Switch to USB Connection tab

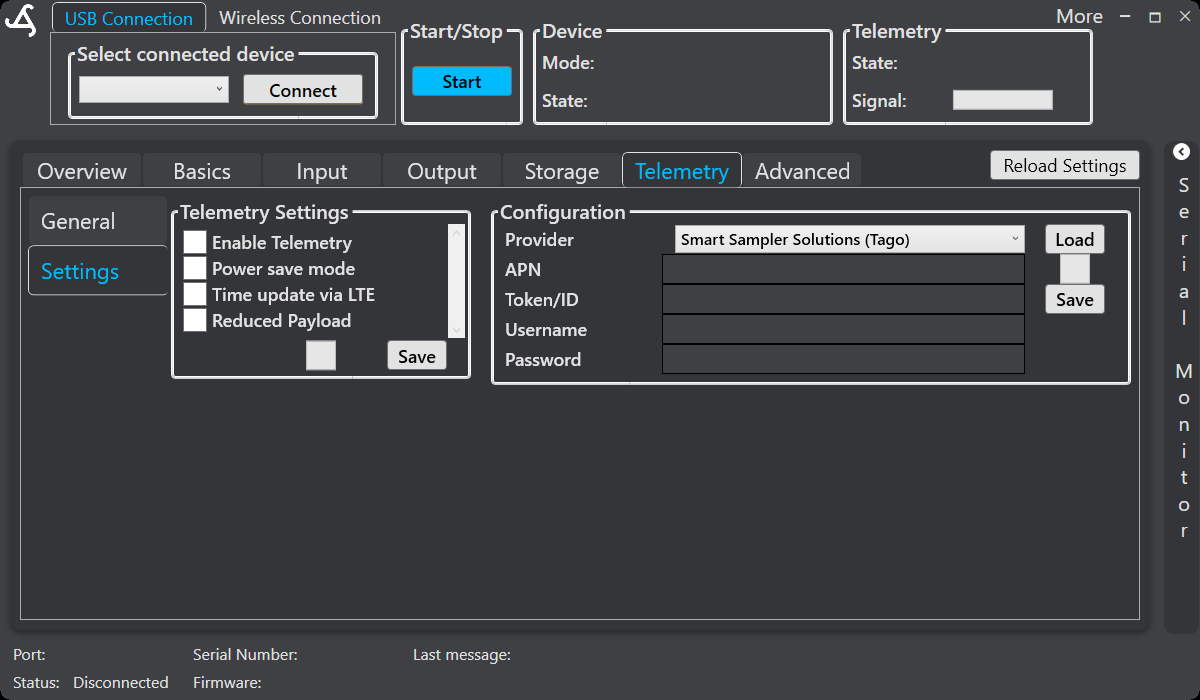(x=129, y=18)
